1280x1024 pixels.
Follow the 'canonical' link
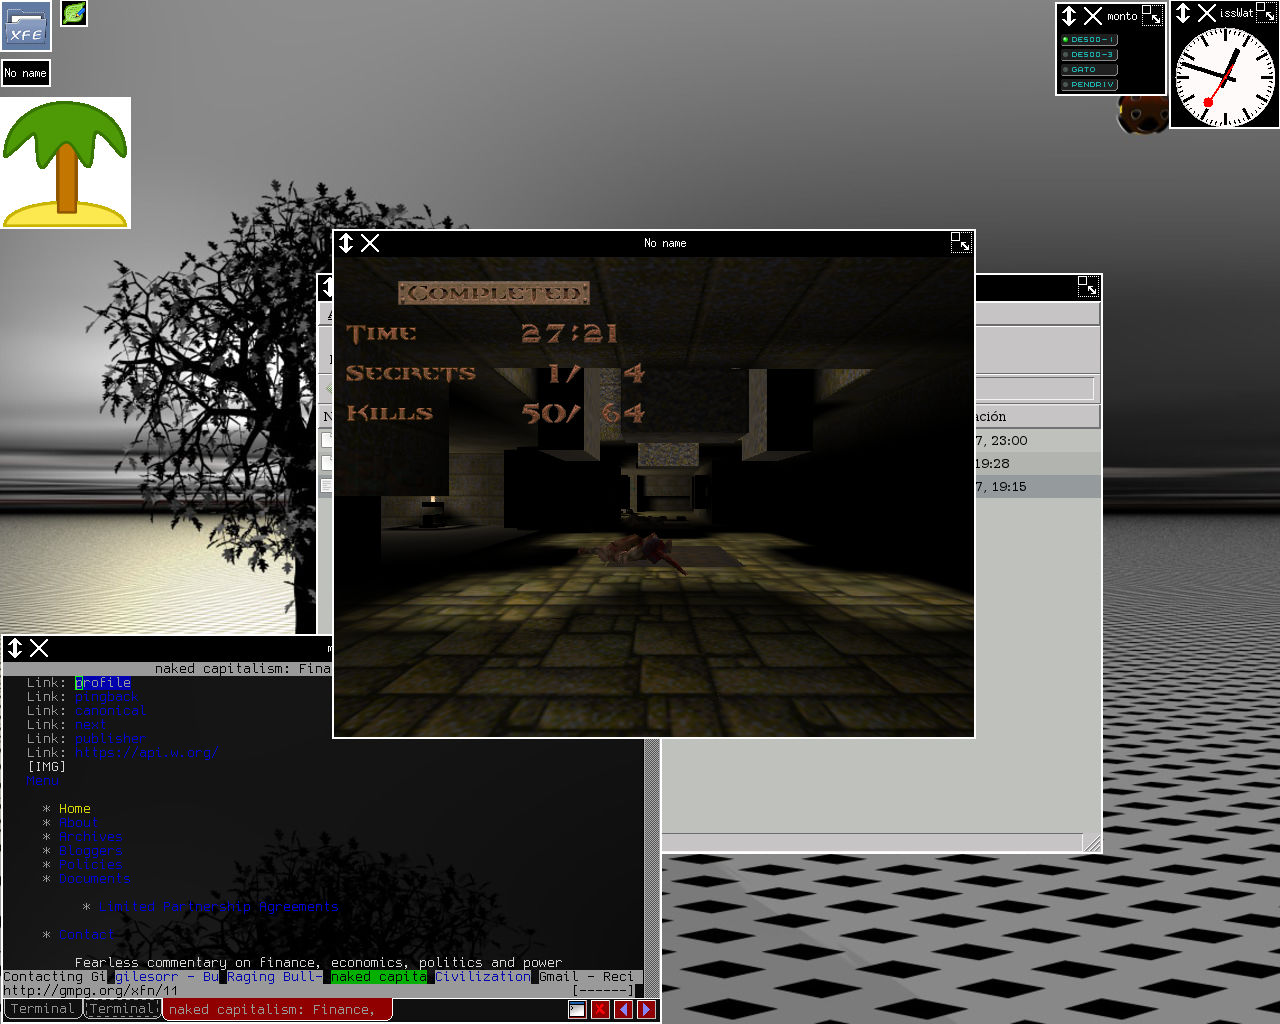(111, 711)
